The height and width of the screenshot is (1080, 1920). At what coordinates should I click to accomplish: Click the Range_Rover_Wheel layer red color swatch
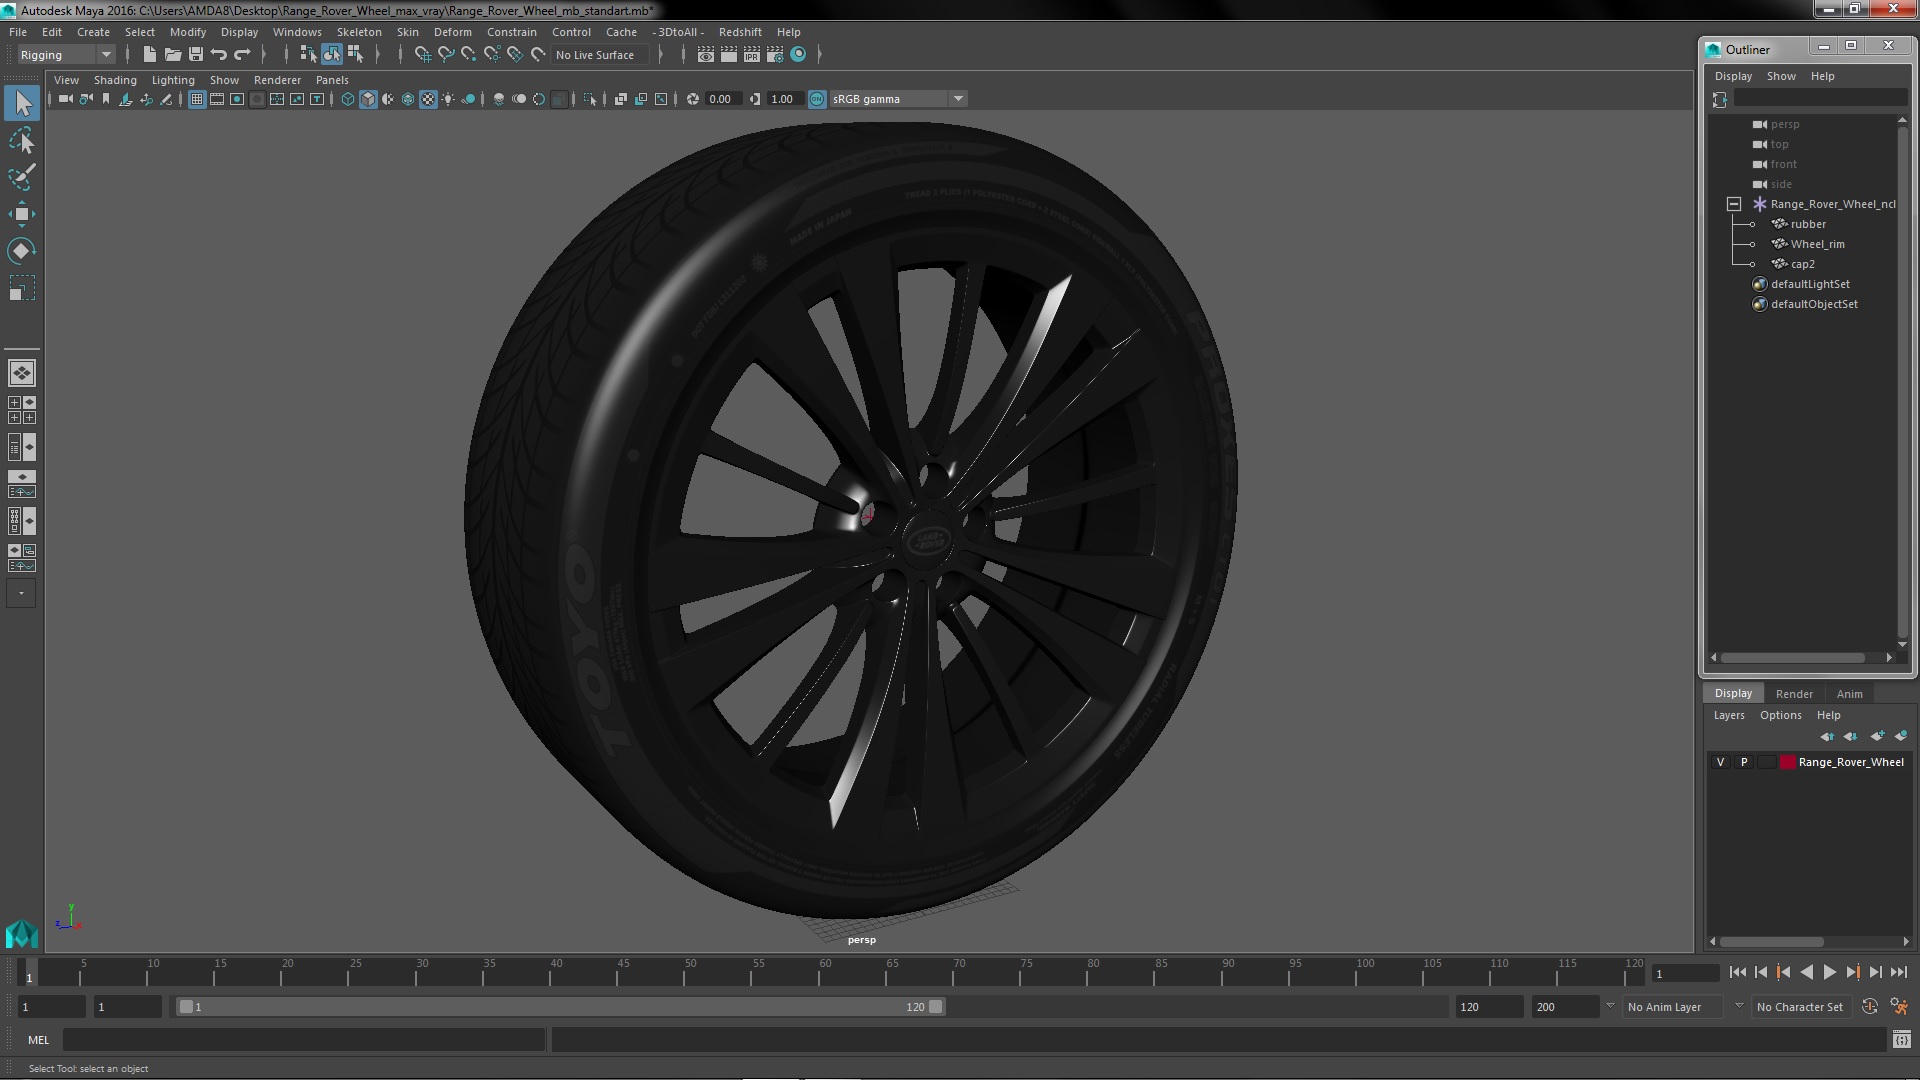click(1787, 762)
